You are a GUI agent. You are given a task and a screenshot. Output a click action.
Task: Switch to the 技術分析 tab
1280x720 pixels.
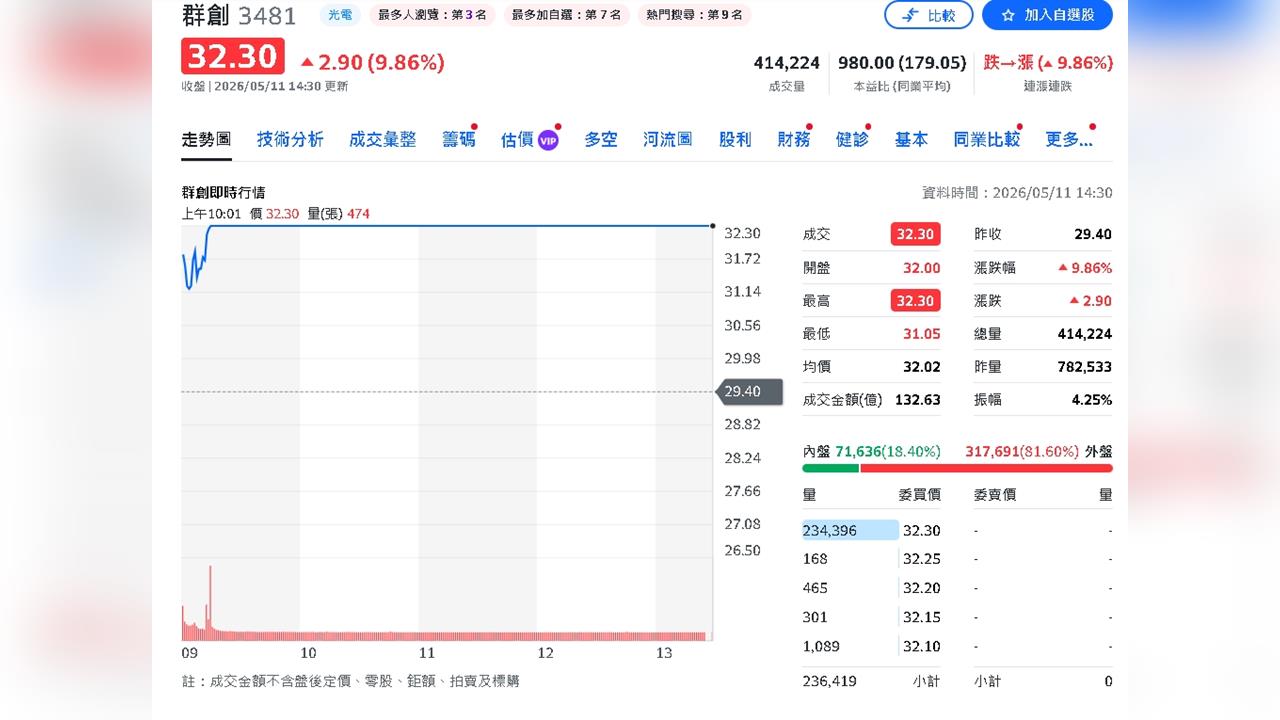coord(290,140)
